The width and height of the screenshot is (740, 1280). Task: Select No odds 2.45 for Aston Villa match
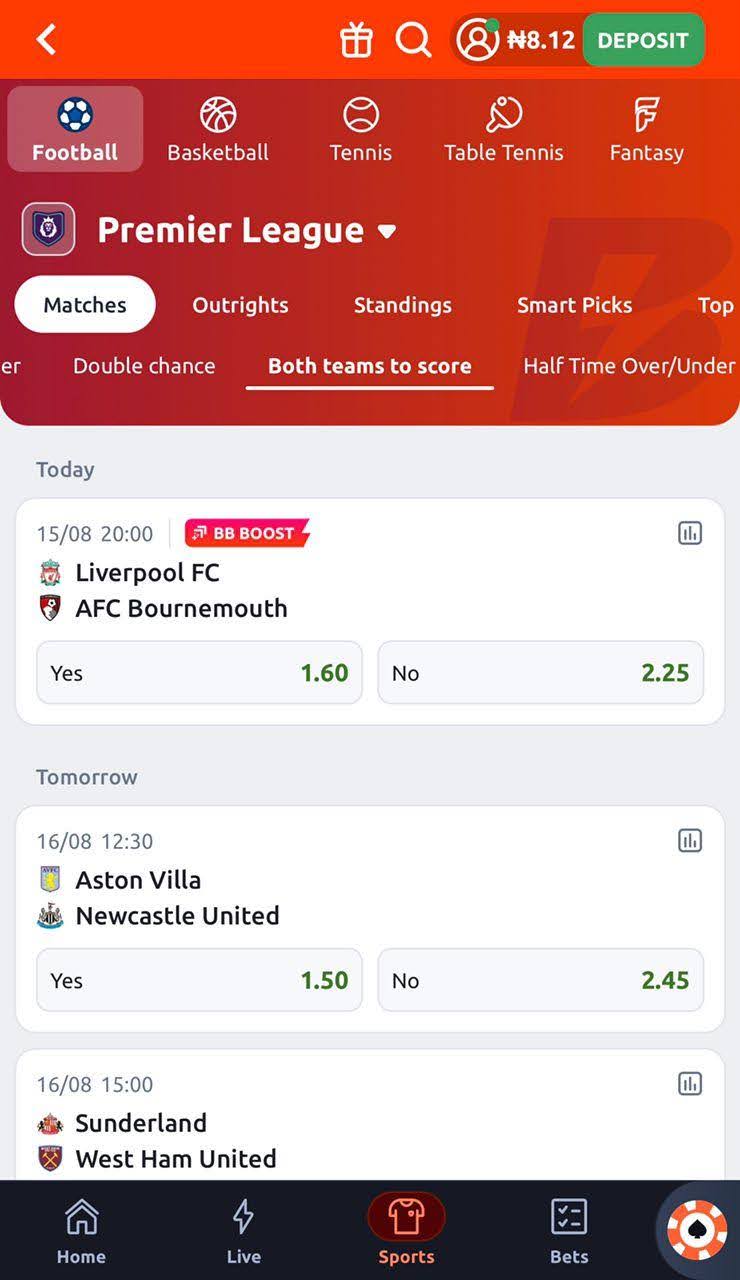[x=540, y=980]
